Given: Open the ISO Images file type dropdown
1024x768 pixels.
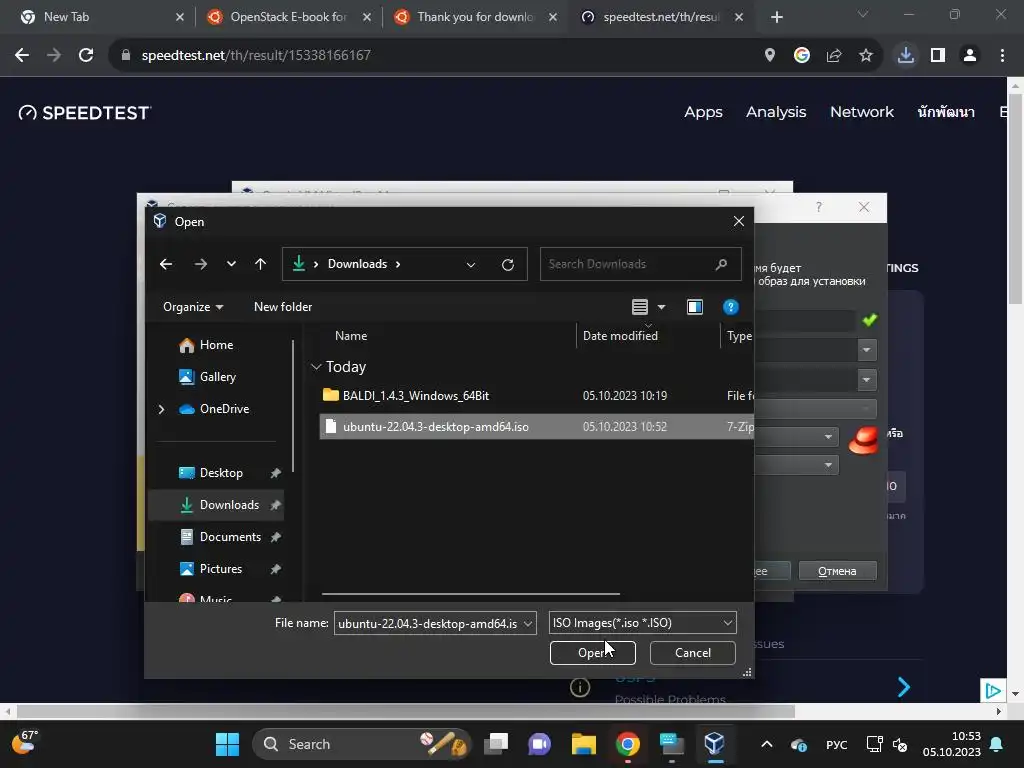Looking at the screenshot, I should pos(643,623).
